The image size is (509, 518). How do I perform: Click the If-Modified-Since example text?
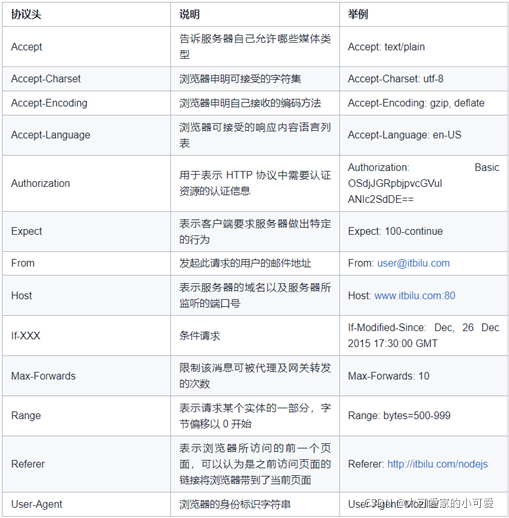[424, 335]
